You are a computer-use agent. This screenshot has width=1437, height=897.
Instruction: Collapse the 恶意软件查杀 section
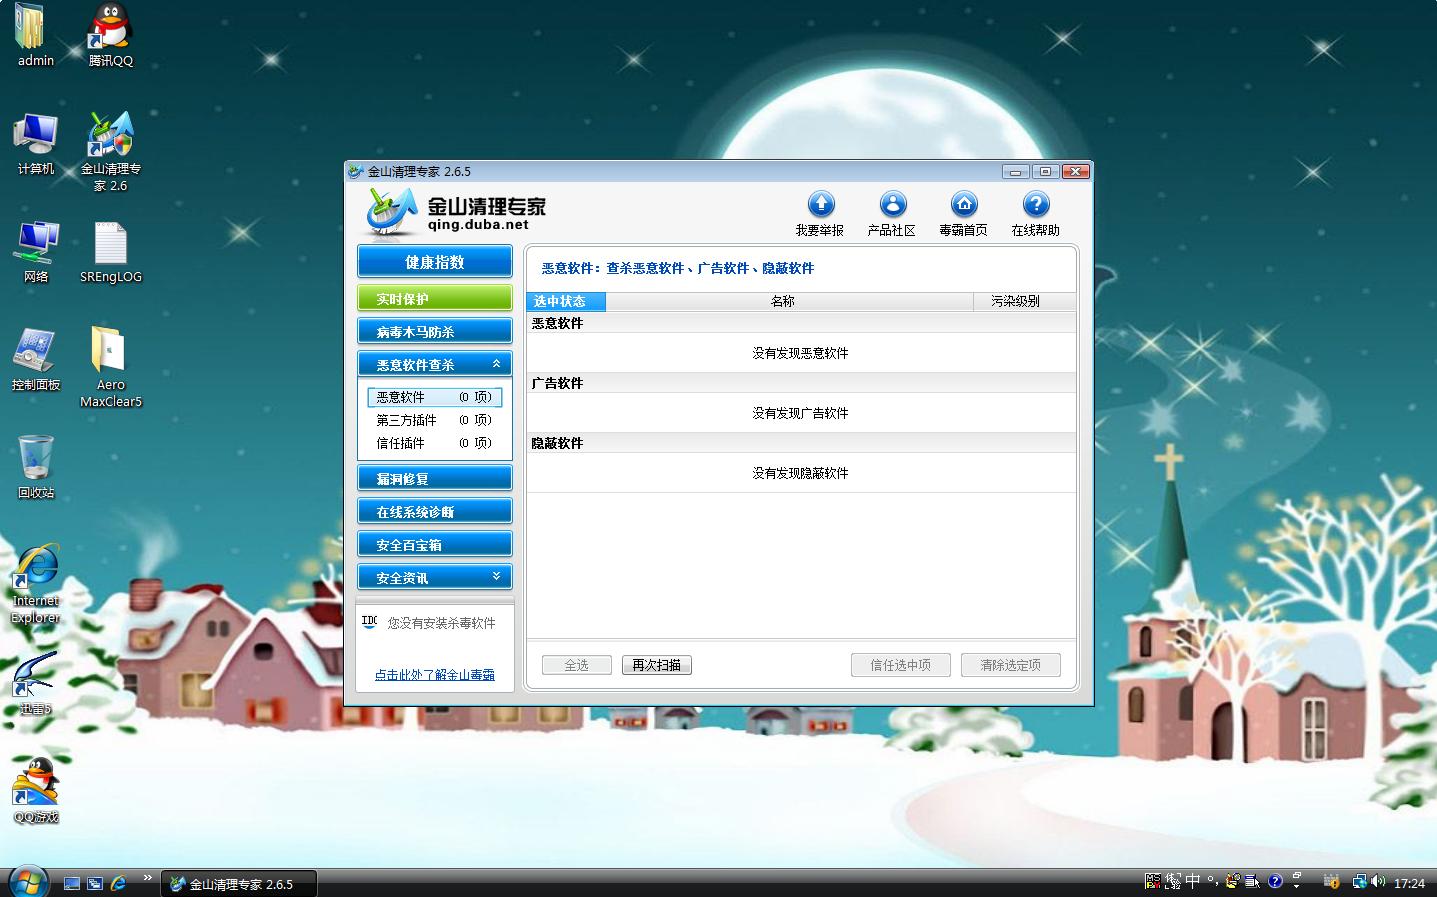pyautogui.click(x=496, y=364)
